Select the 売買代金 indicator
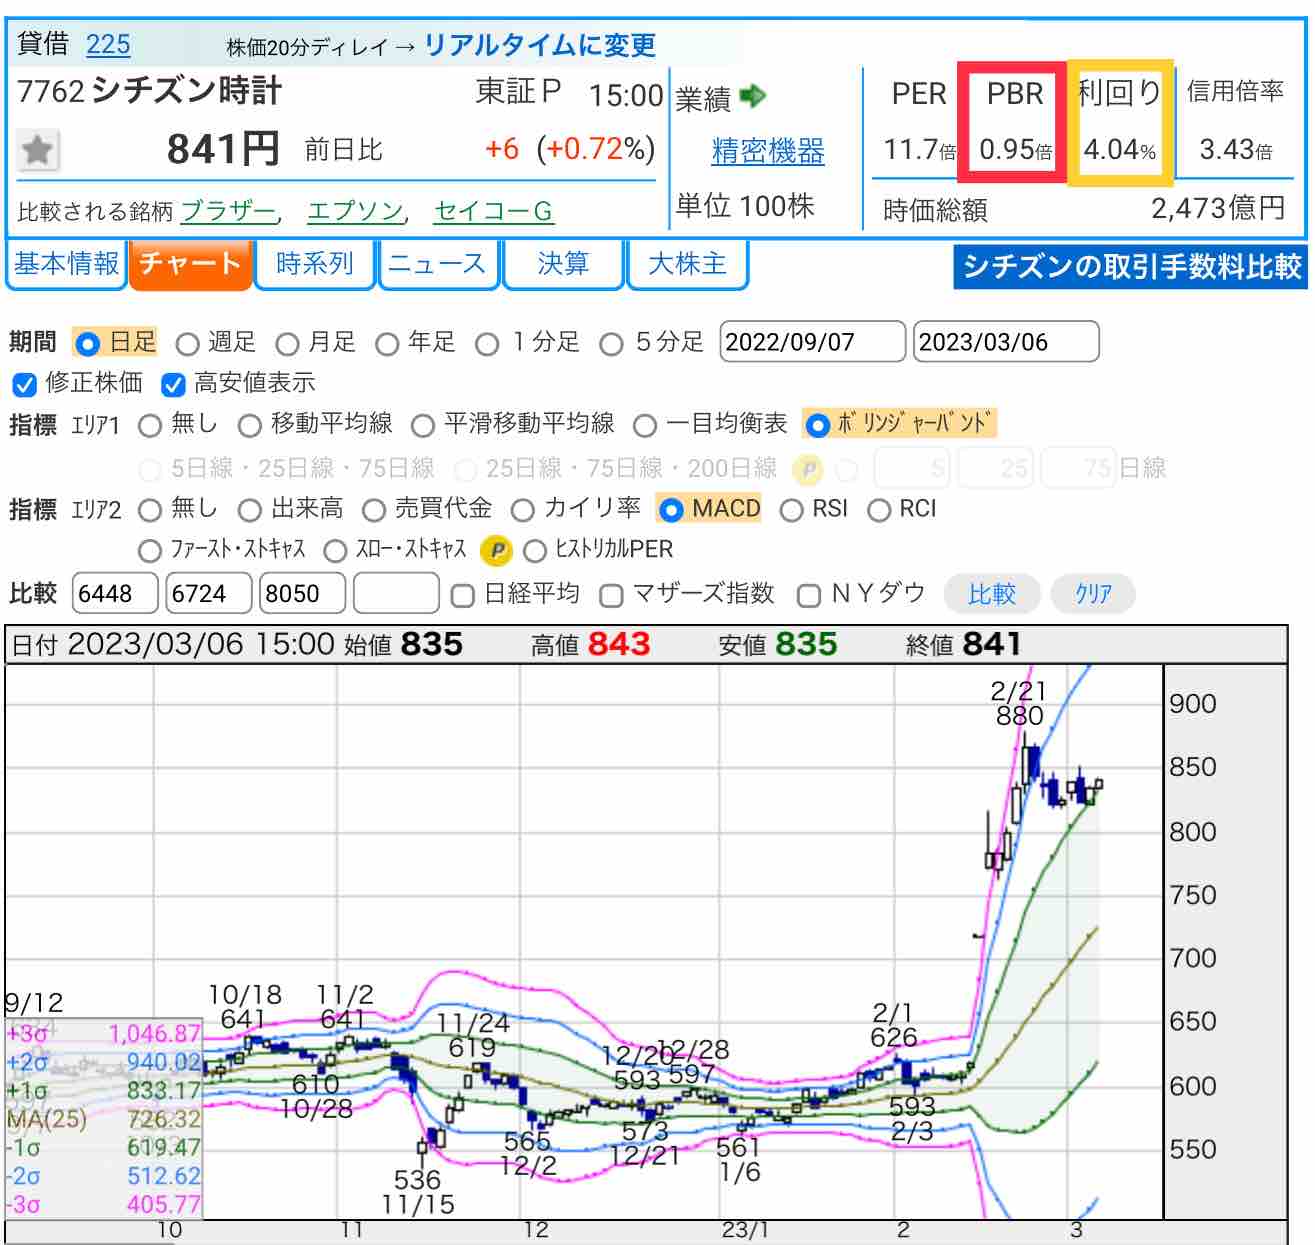 coord(374,510)
